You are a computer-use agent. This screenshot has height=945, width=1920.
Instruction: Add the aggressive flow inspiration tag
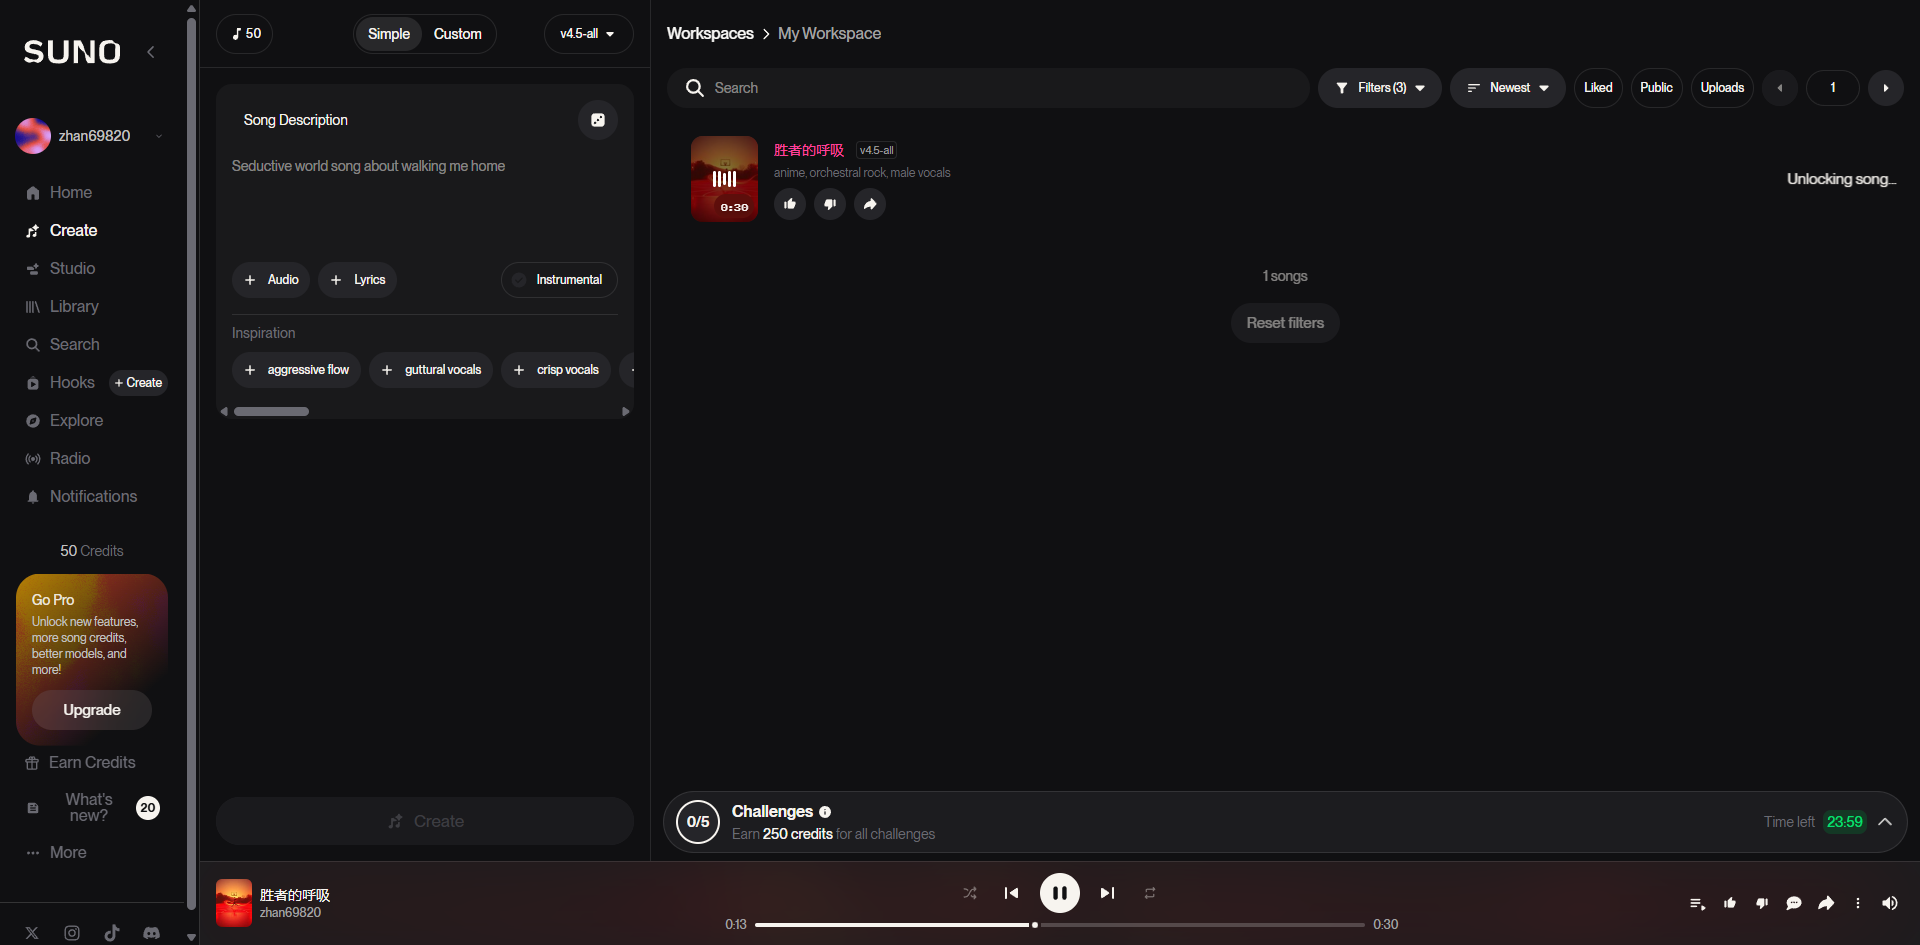pos(297,370)
